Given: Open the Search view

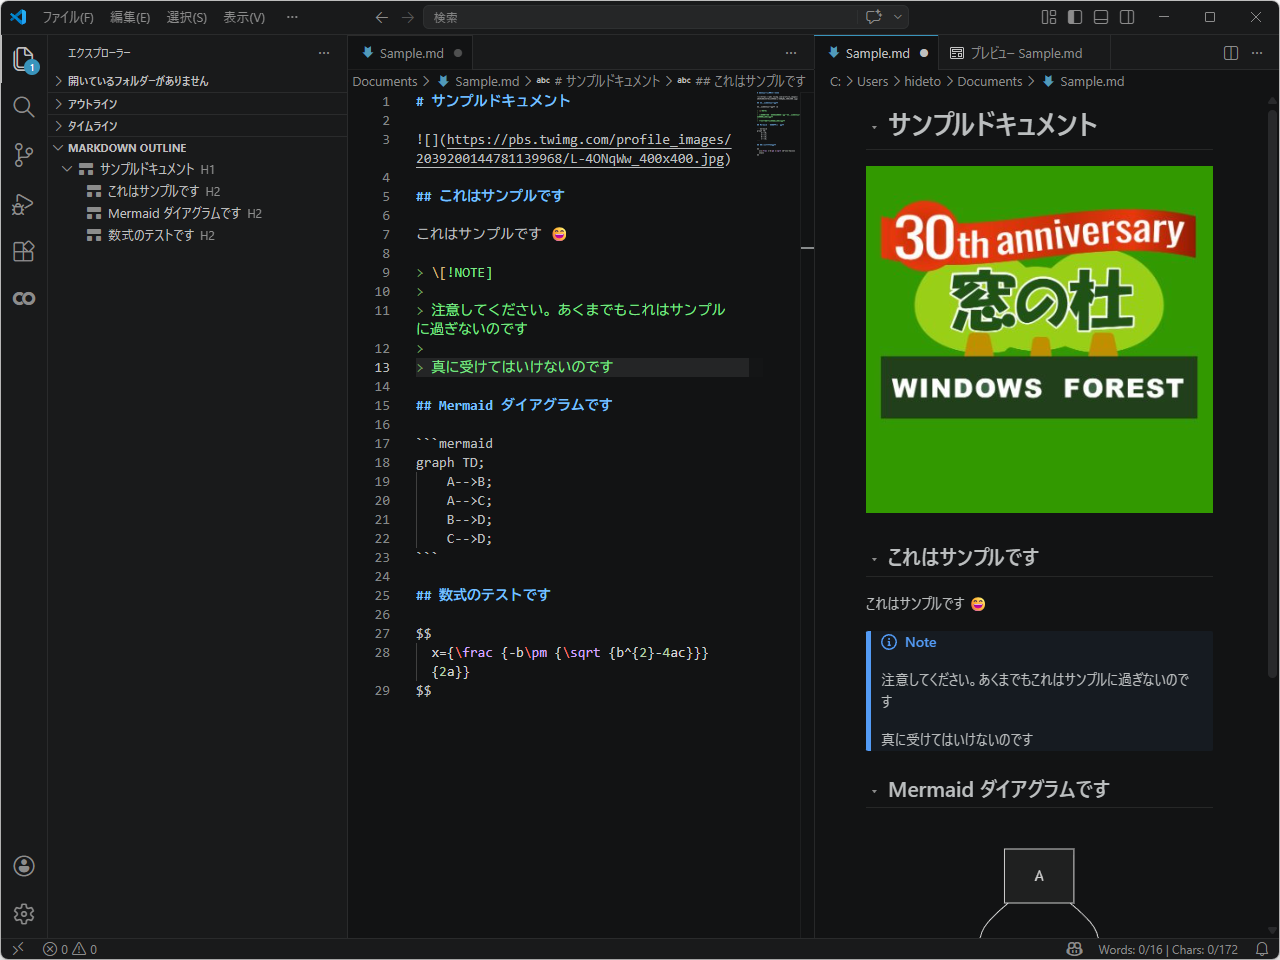Looking at the screenshot, I should click(x=24, y=107).
